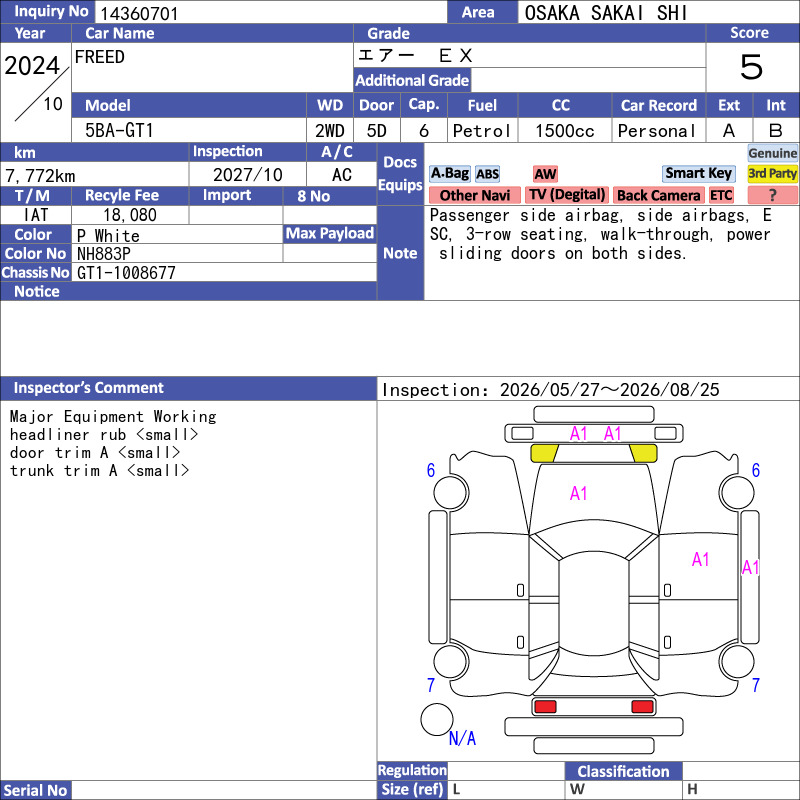800x800 pixels.
Task: Click the inspection date 2027/10
Action: 247,175
